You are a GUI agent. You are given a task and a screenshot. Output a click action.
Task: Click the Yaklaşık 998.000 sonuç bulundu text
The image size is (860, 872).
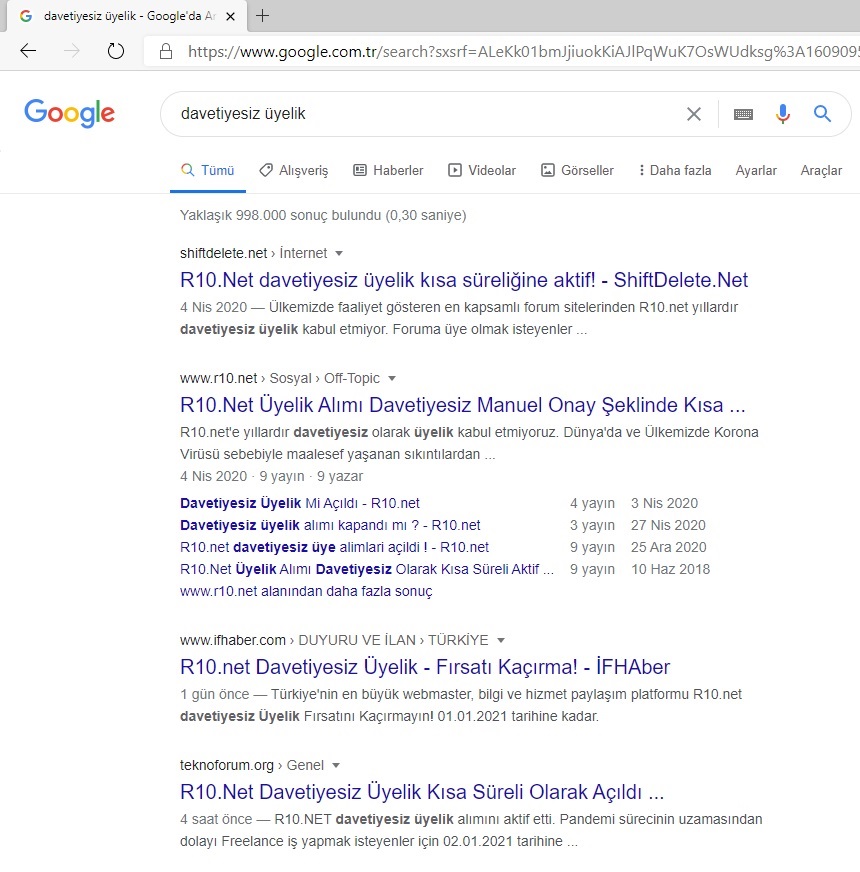click(x=323, y=215)
